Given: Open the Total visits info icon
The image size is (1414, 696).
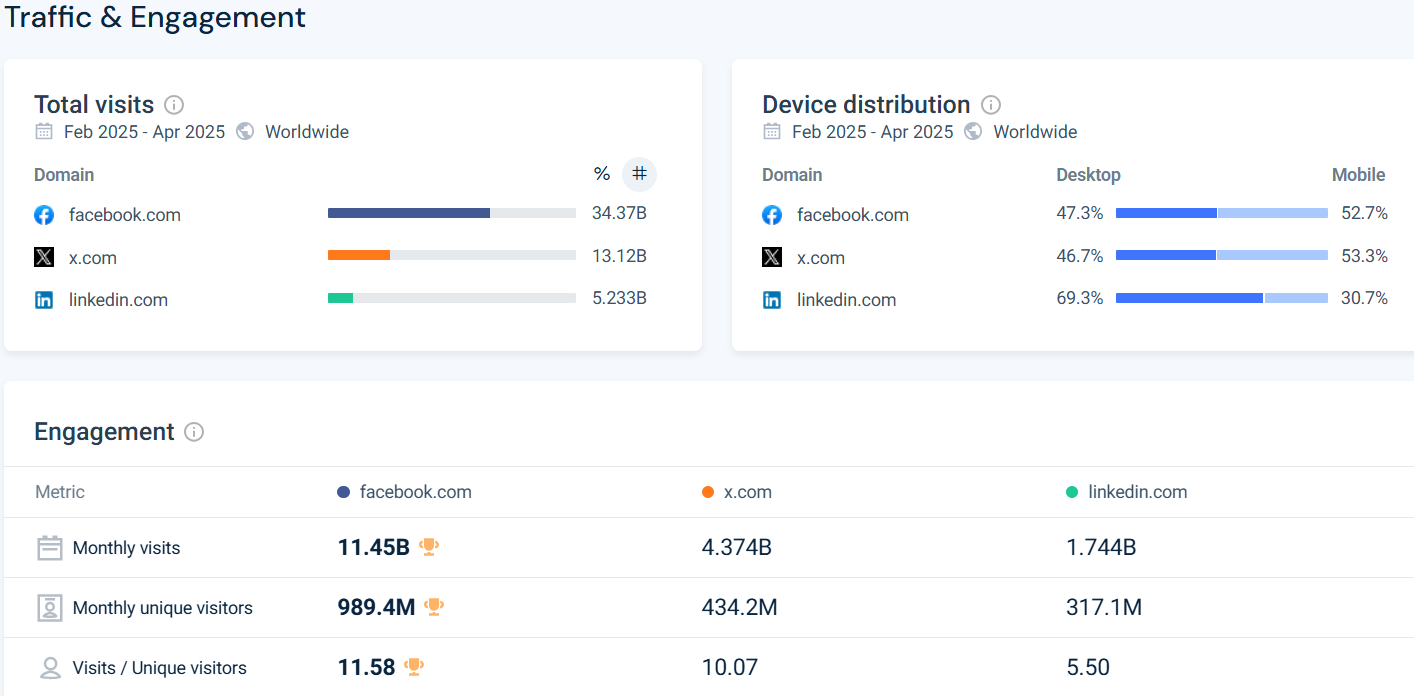Looking at the screenshot, I should click(174, 105).
